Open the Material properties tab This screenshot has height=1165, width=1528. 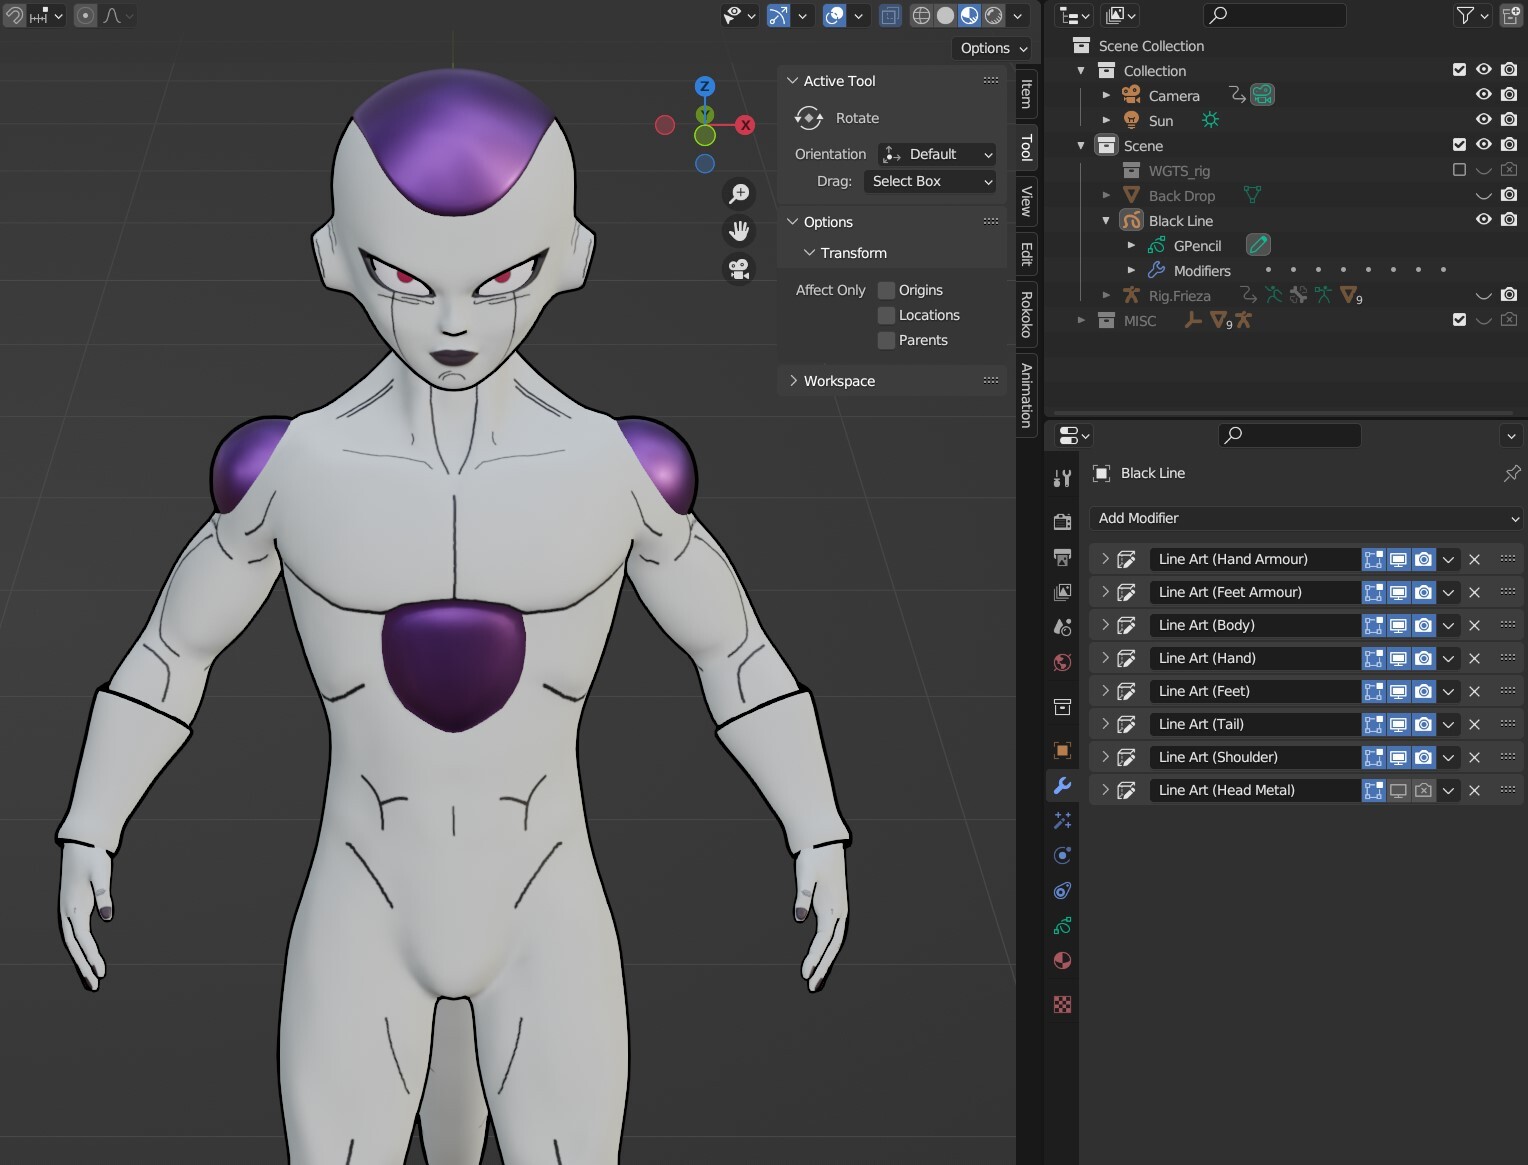[x=1062, y=961]
